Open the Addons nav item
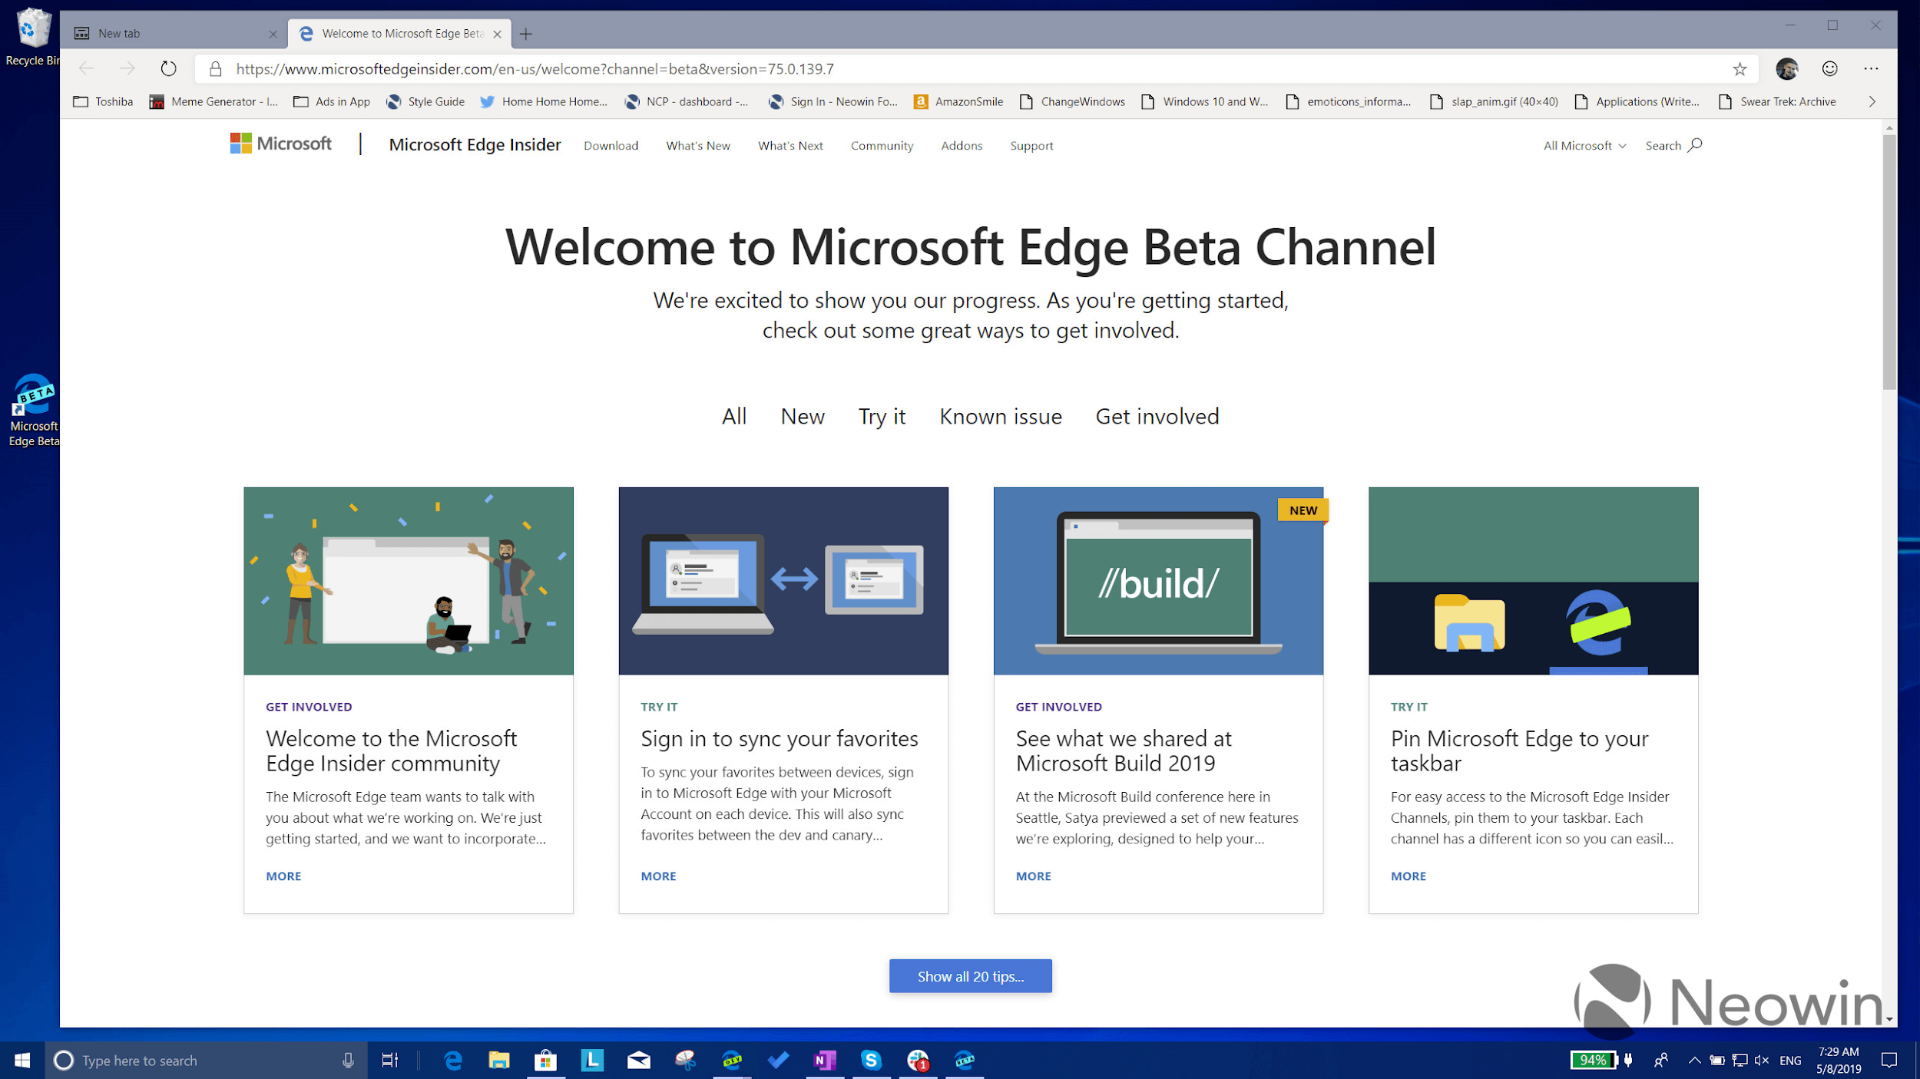This screenshot has width=1920, height=1079. click(x=961, y=146)
